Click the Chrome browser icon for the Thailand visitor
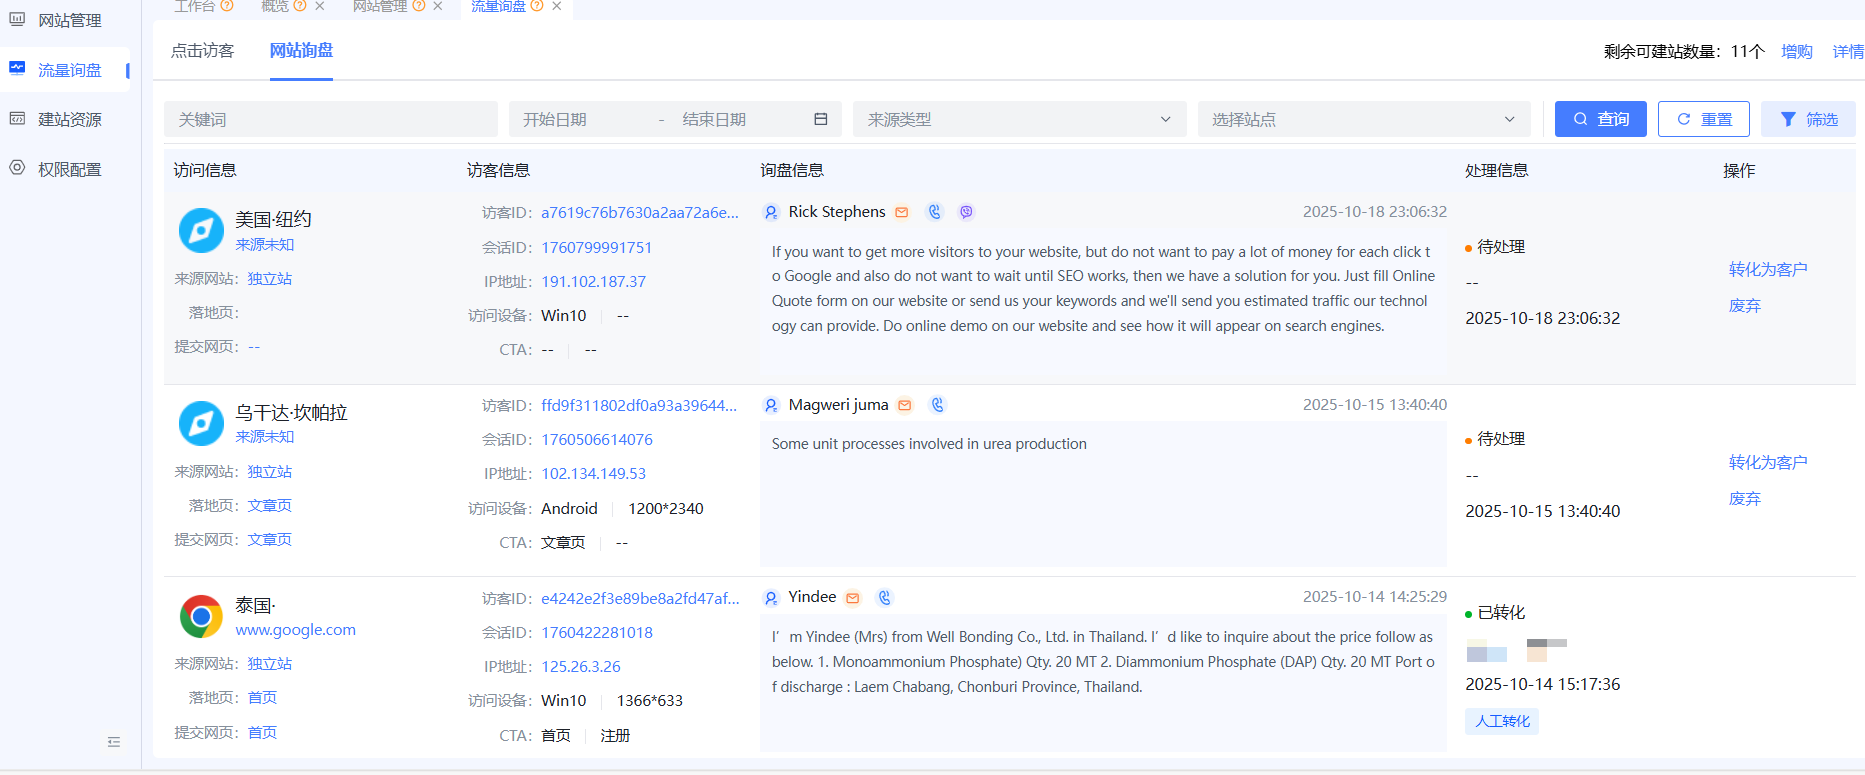The width and height of the screenshot is (1865, 775). pos(201,617)
